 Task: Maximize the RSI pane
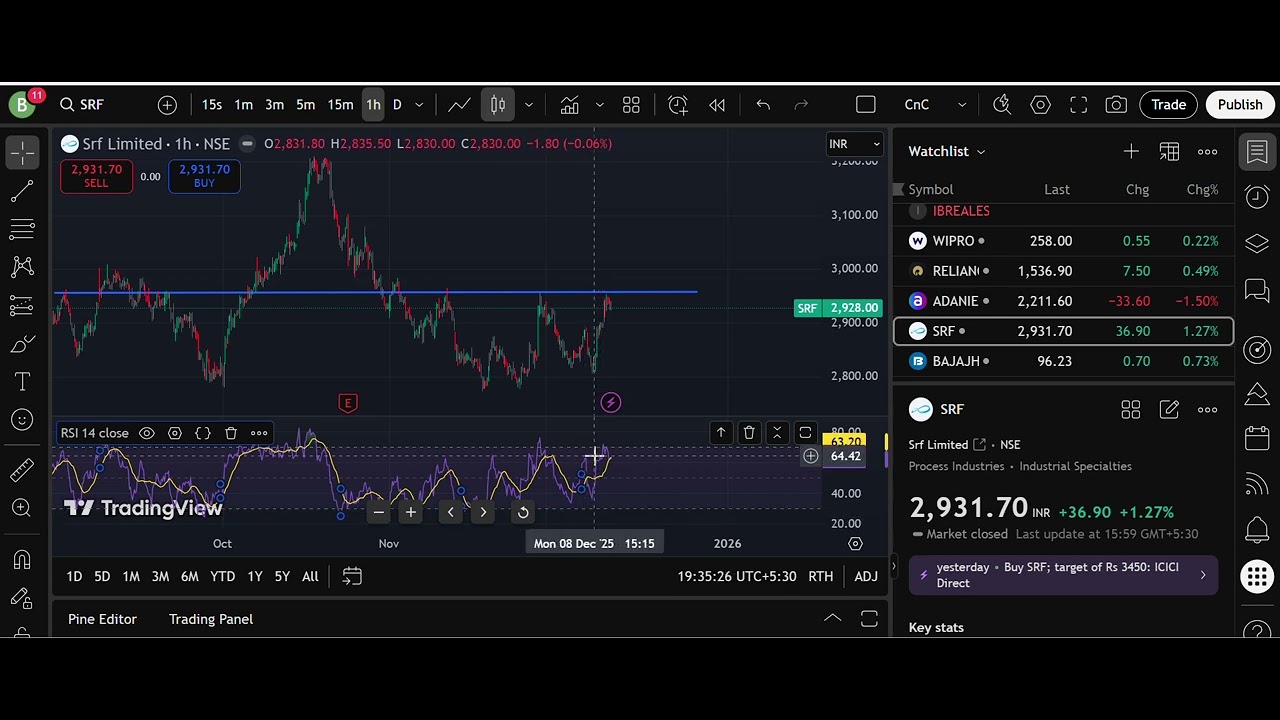point(805,433)
